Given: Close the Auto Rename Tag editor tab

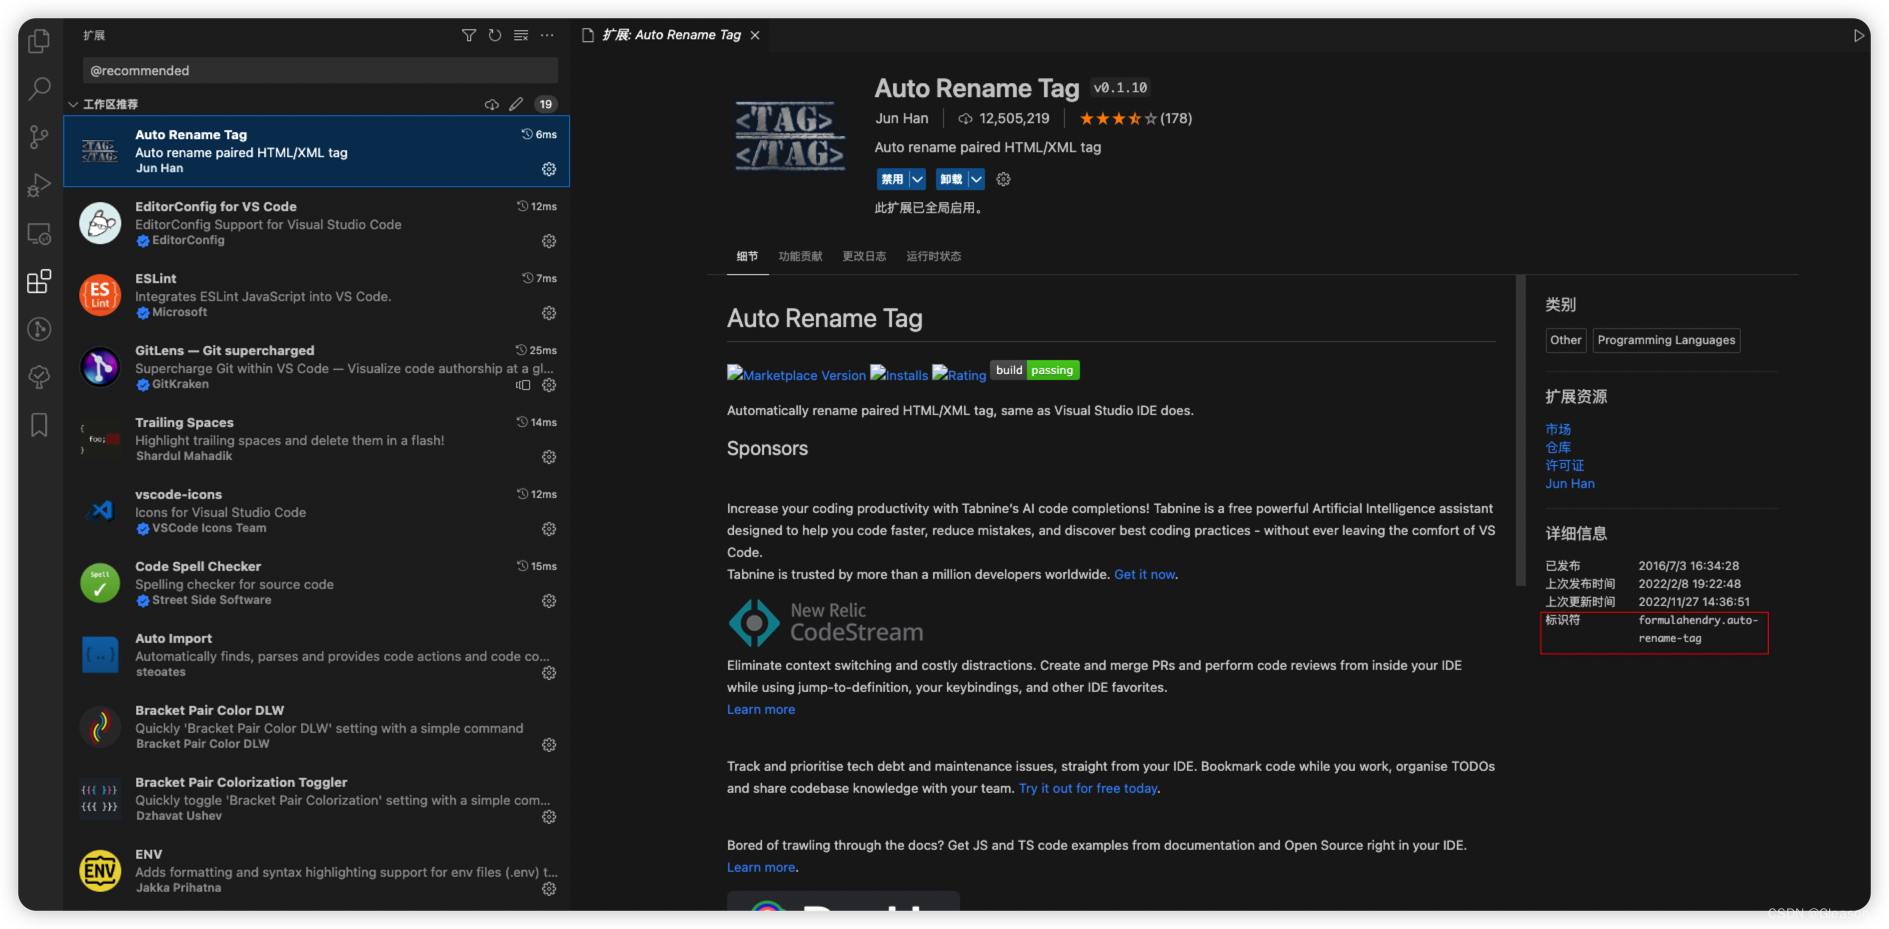Looking at the screenshot, I should [755, 35].
